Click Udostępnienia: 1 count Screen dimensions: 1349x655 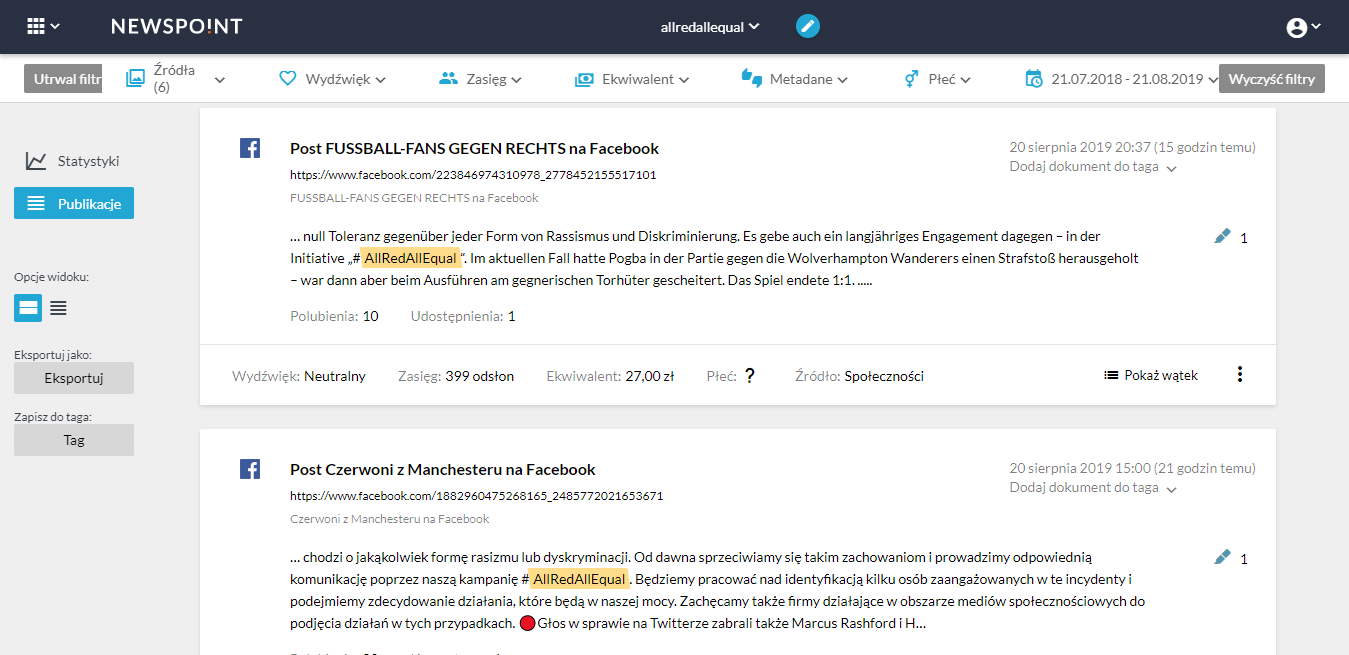(x=463, y=316)
